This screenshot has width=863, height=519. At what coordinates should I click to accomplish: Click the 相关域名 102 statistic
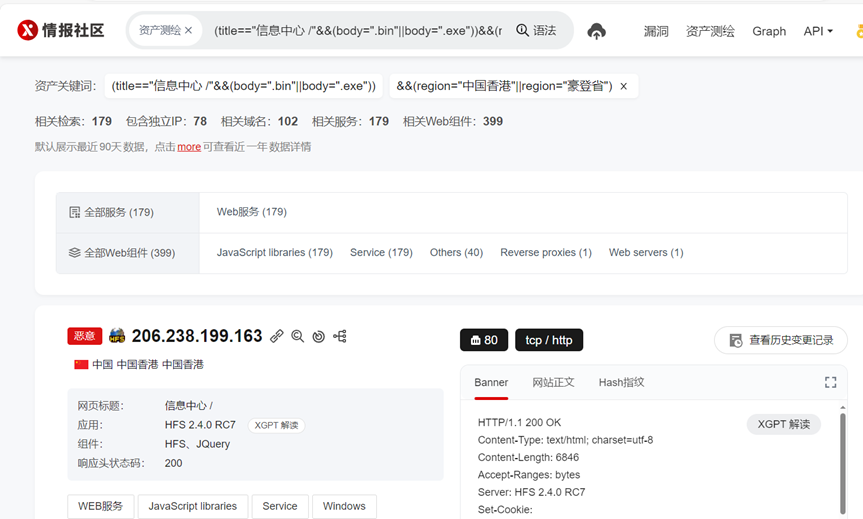tap(259, 122)
